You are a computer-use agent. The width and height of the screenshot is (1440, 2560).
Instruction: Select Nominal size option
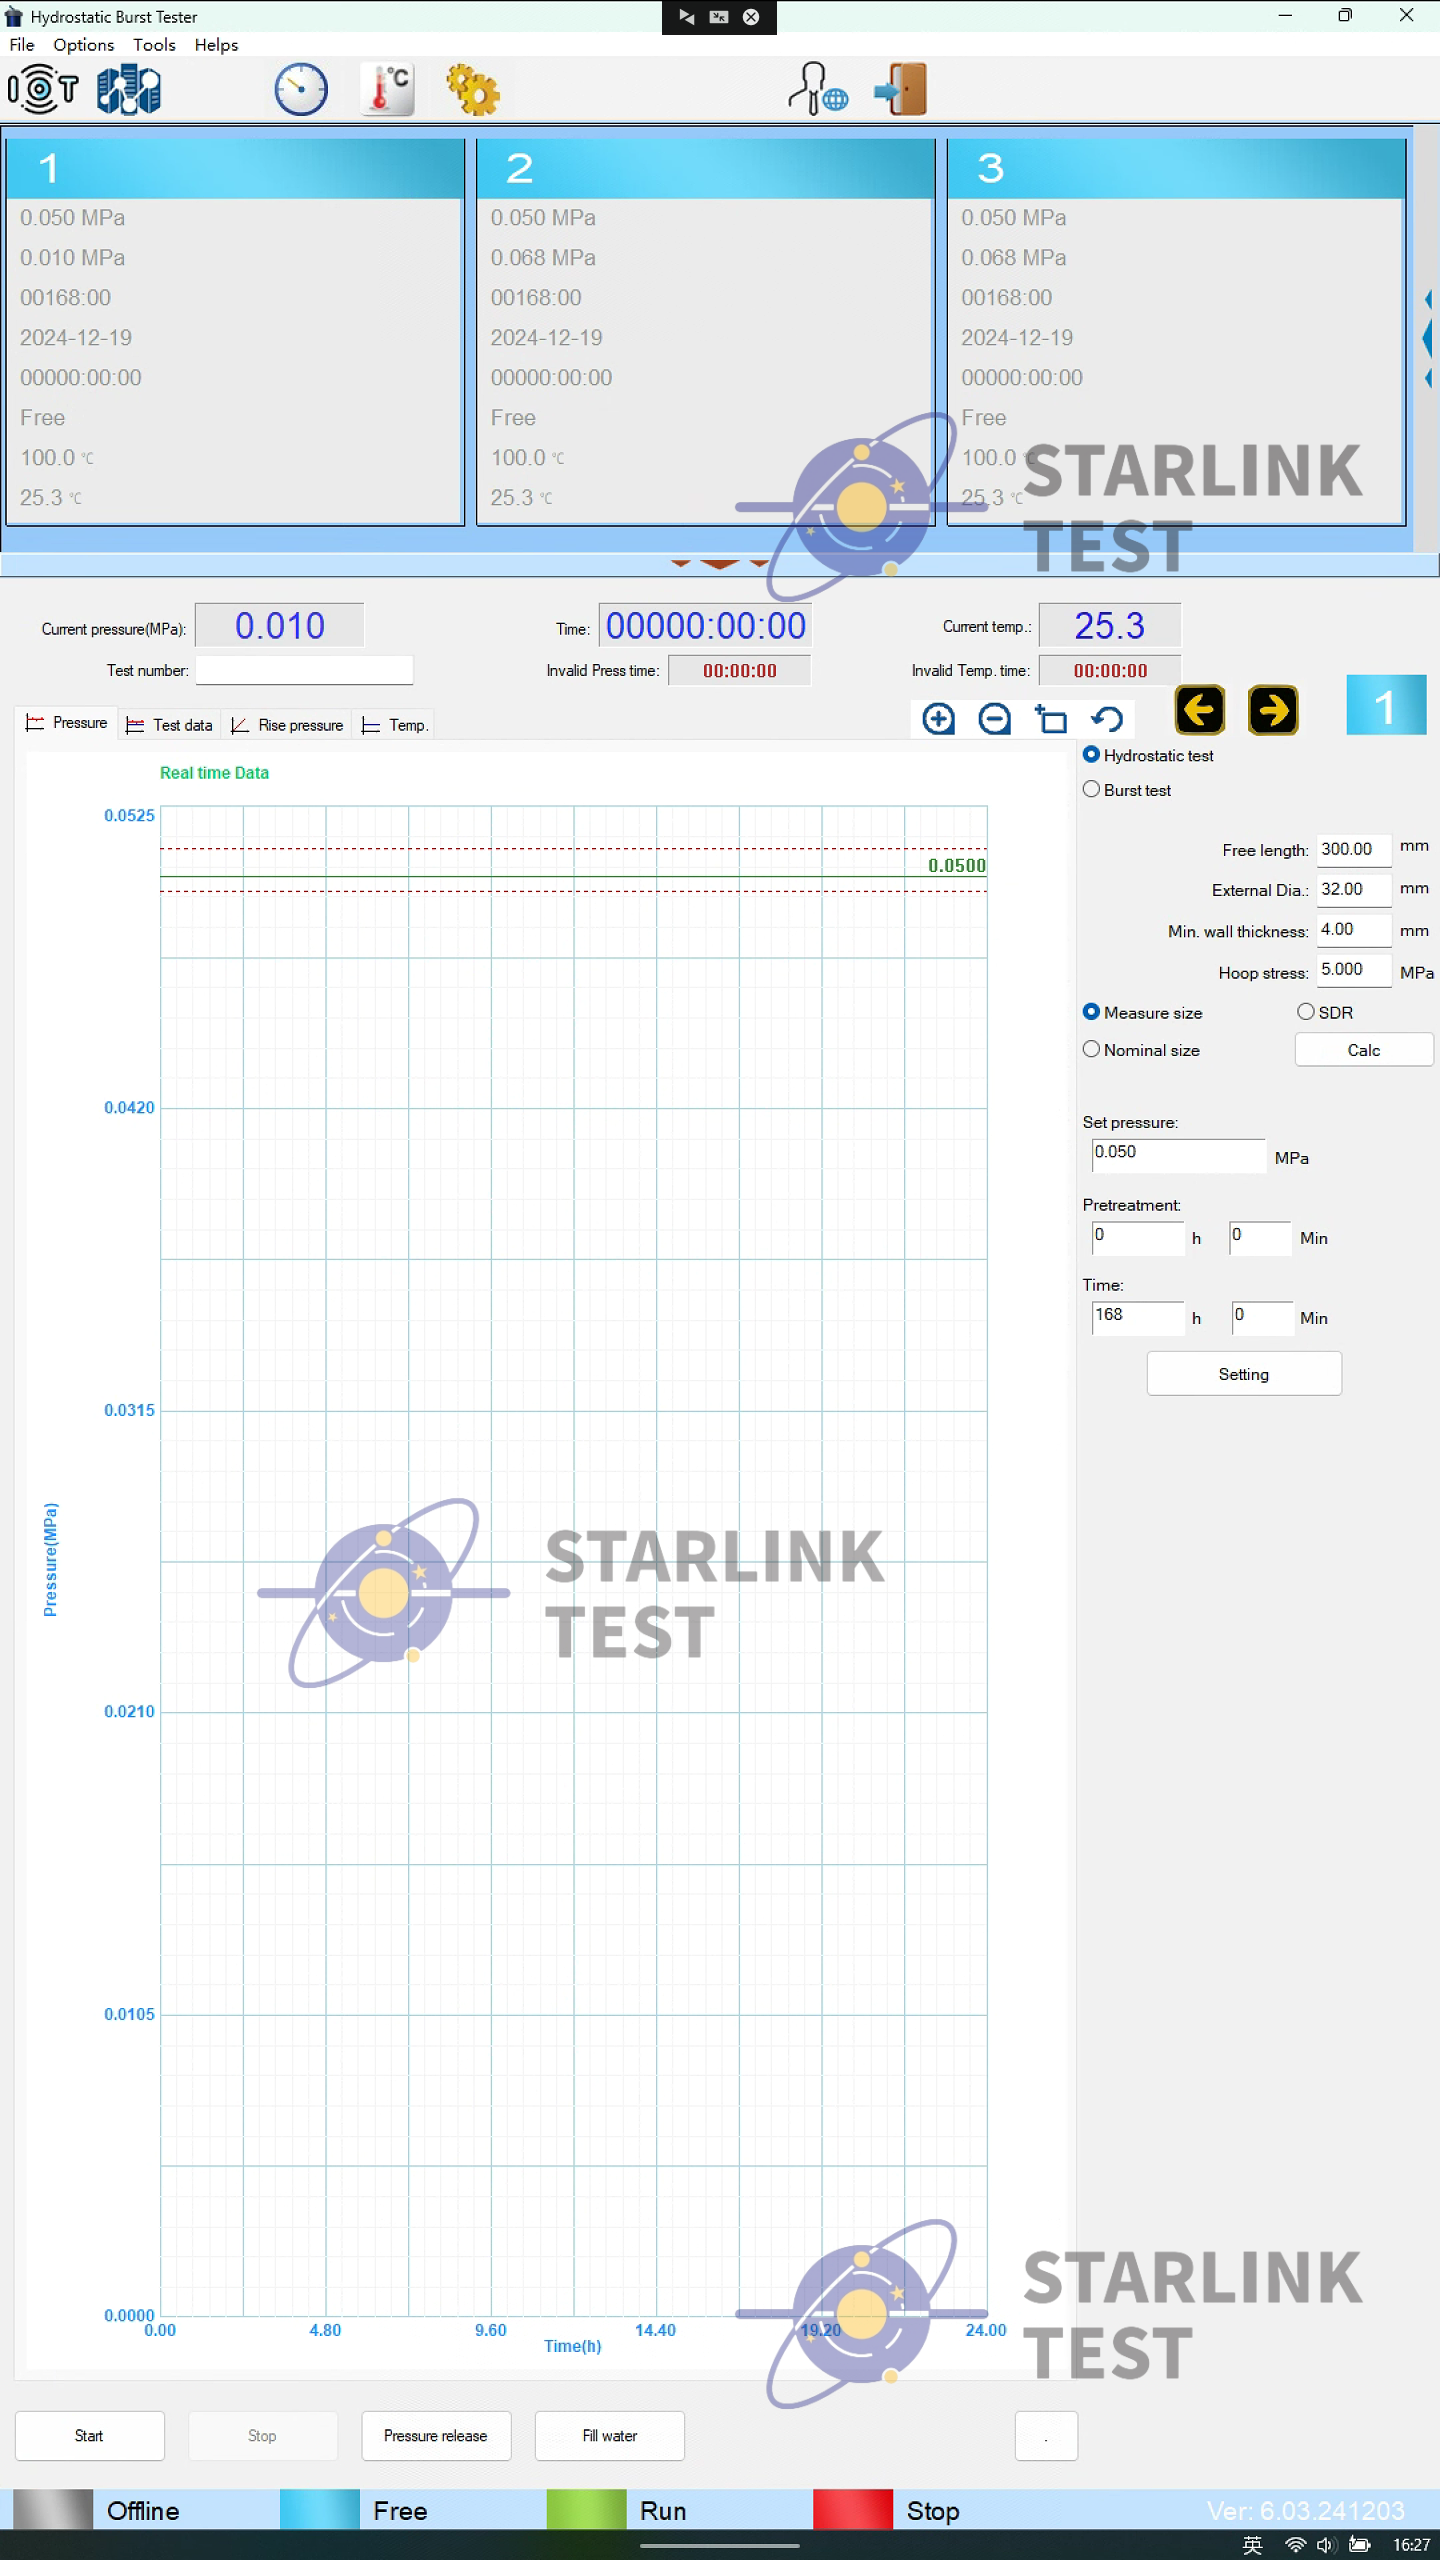(x=1091, y=1049)
